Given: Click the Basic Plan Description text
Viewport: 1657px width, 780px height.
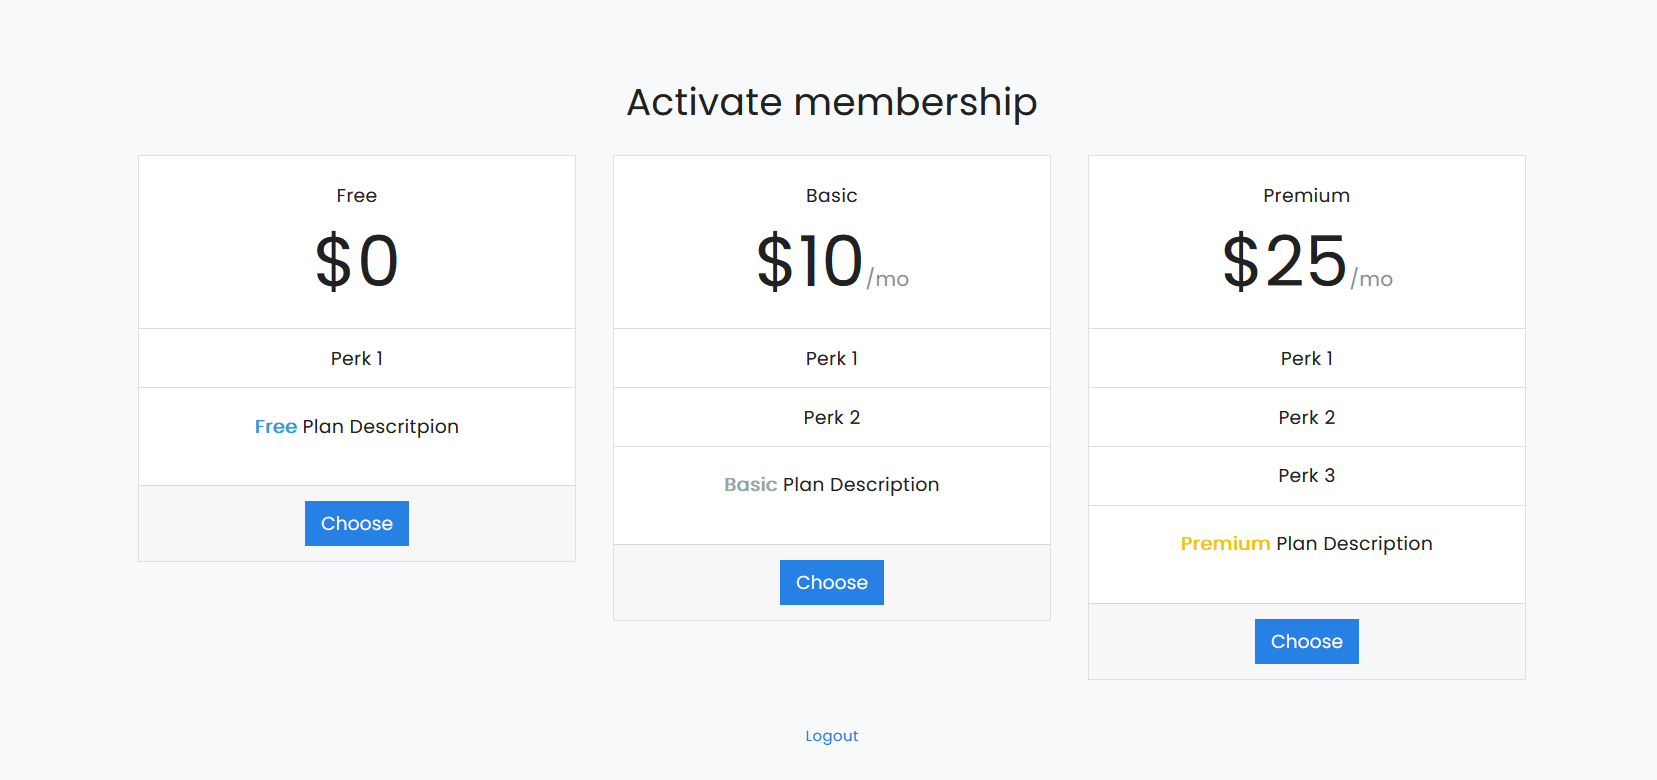Looking at the screenshot, I should (x=832, y=485).
